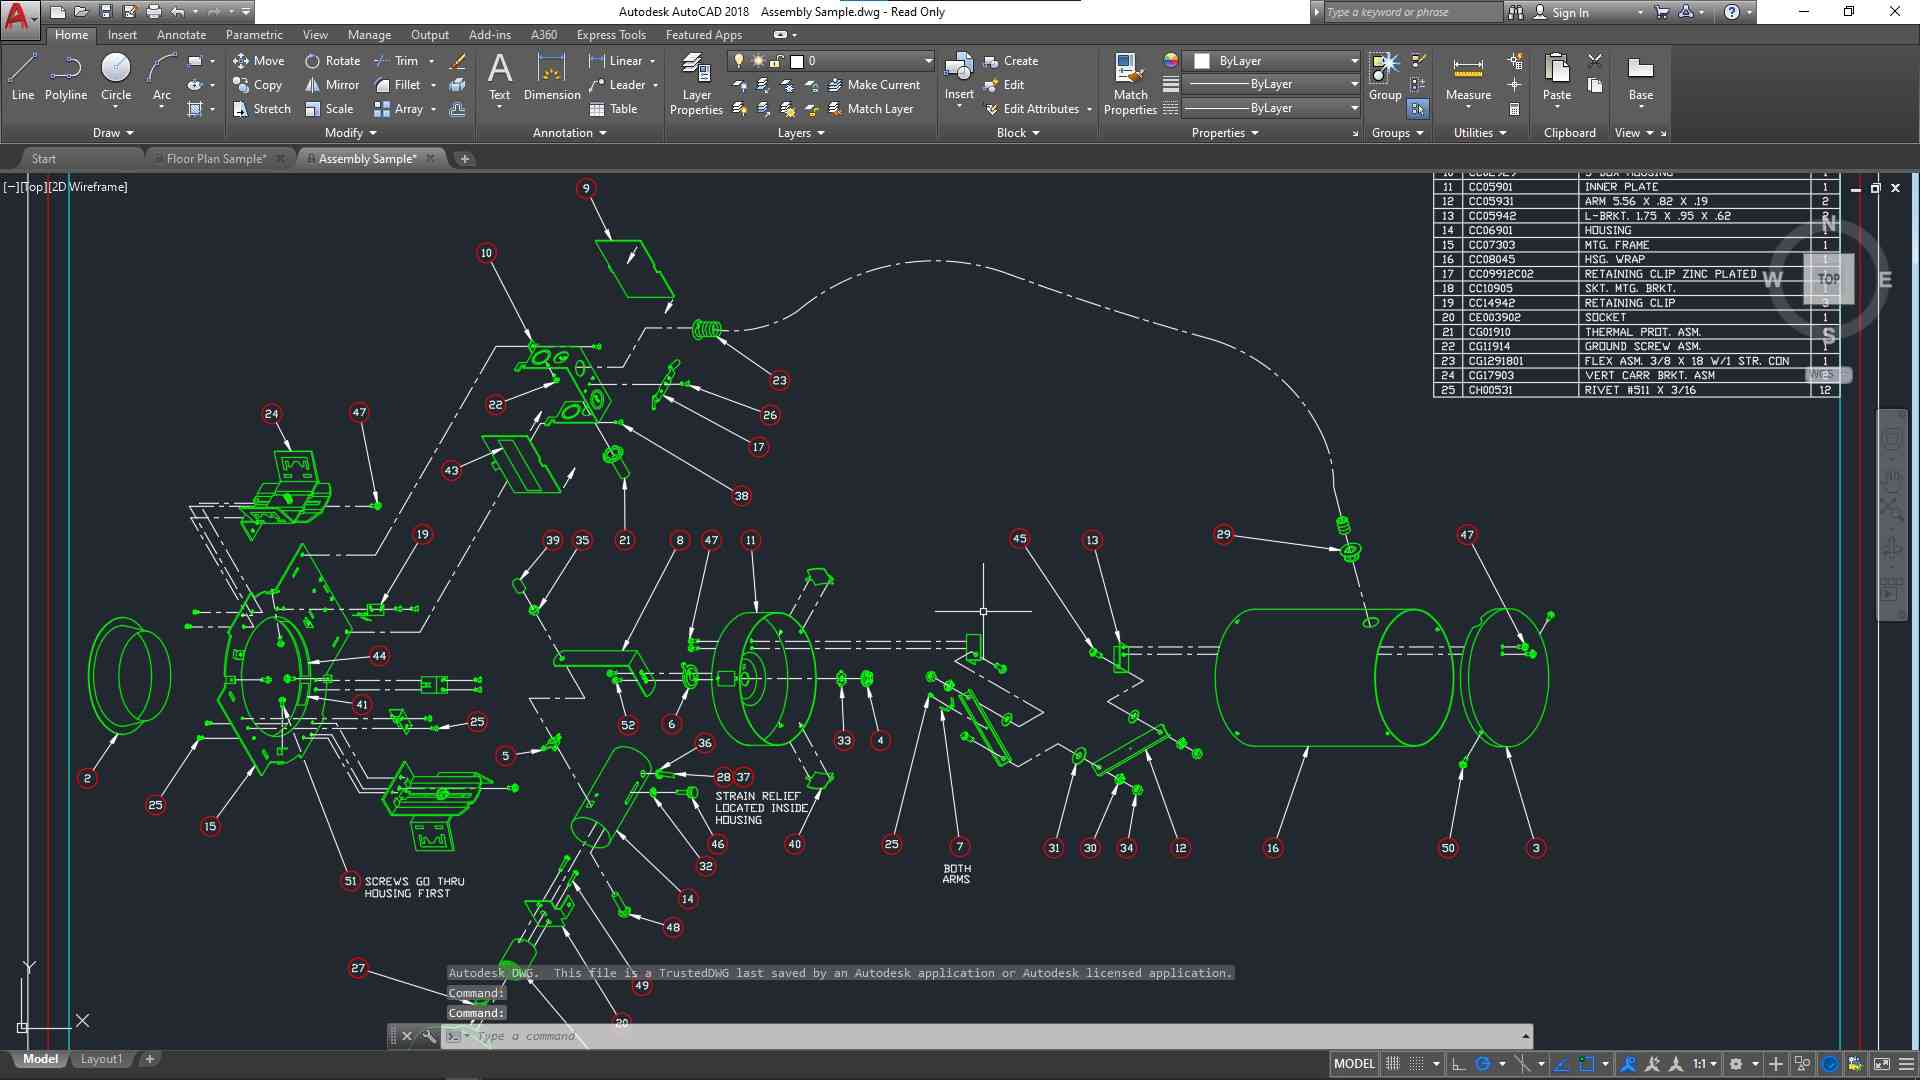1920x1080 pixels.
Task: Open the ByLayer object color swatch
Action: click(1202, 61)
